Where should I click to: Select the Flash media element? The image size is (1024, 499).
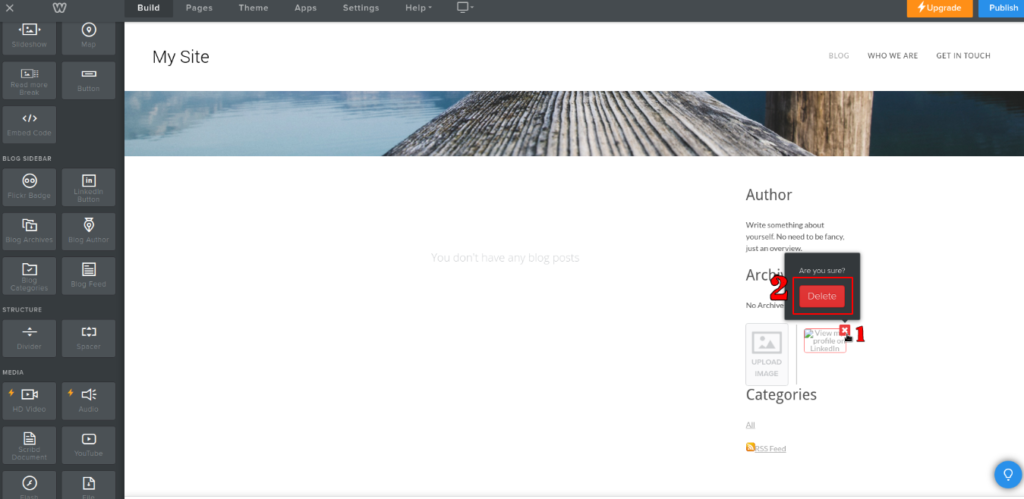[x=29, y=485]
